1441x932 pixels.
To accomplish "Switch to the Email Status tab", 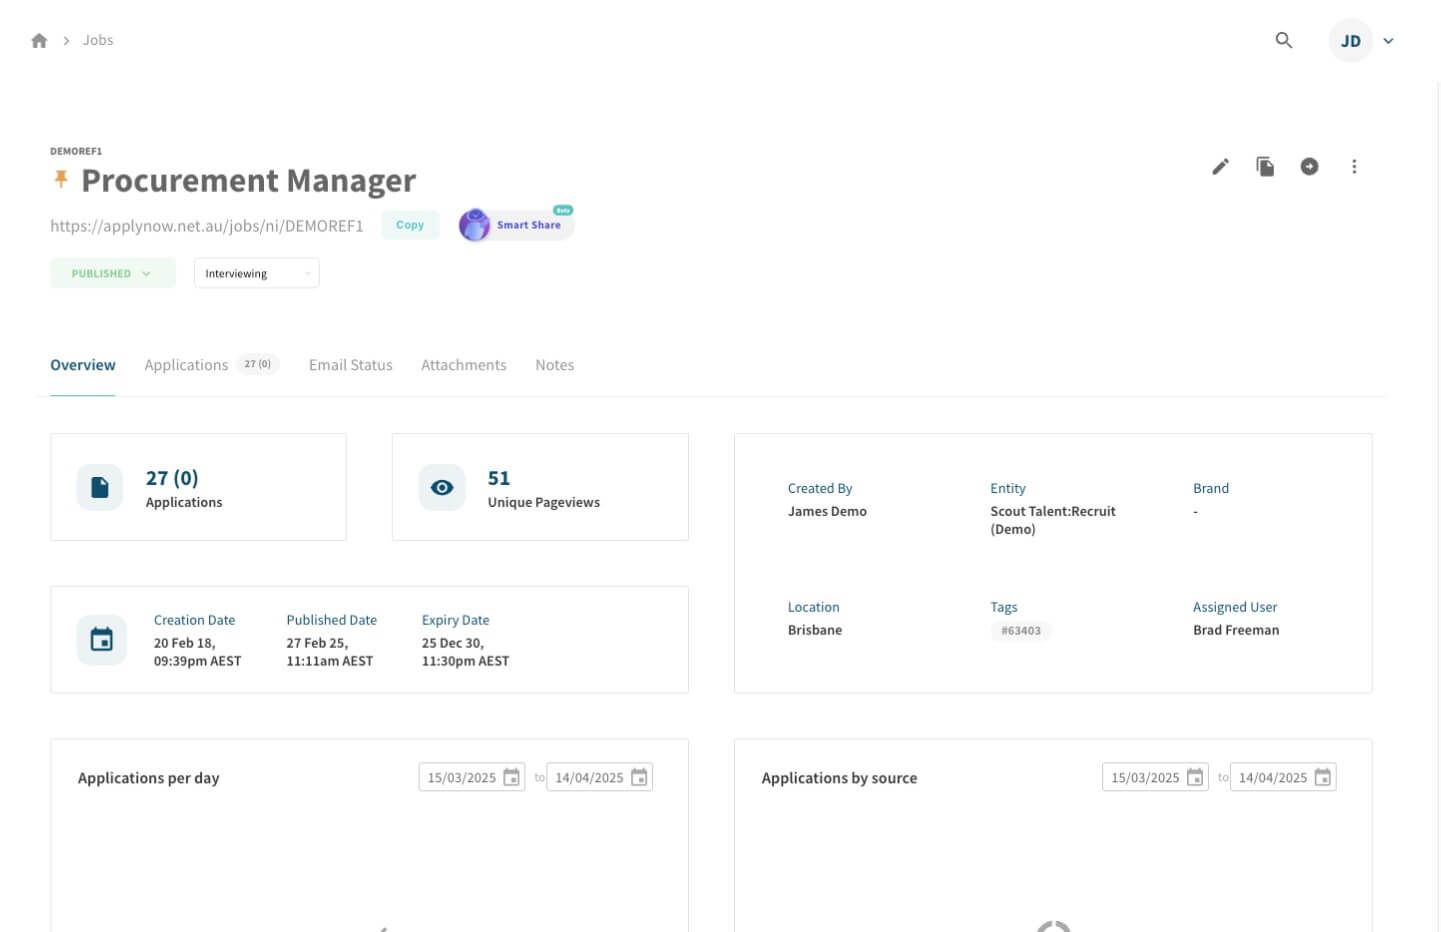I will point(350,365).
